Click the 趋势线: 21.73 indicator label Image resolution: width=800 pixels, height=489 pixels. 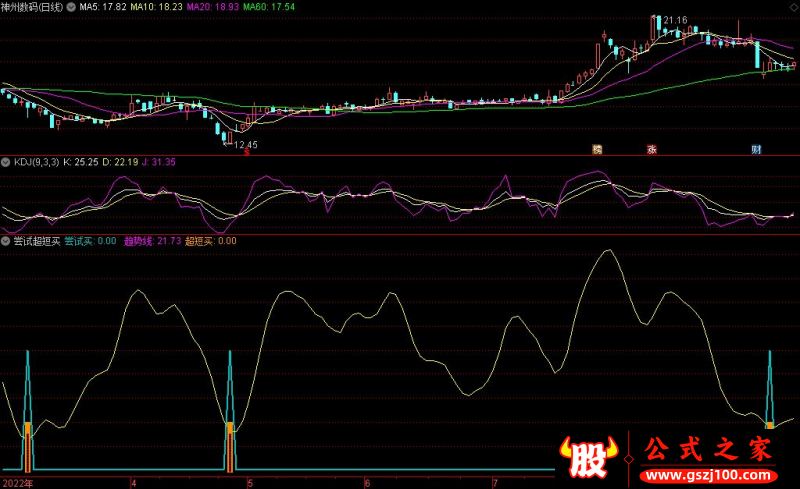[x=153, y=241]
